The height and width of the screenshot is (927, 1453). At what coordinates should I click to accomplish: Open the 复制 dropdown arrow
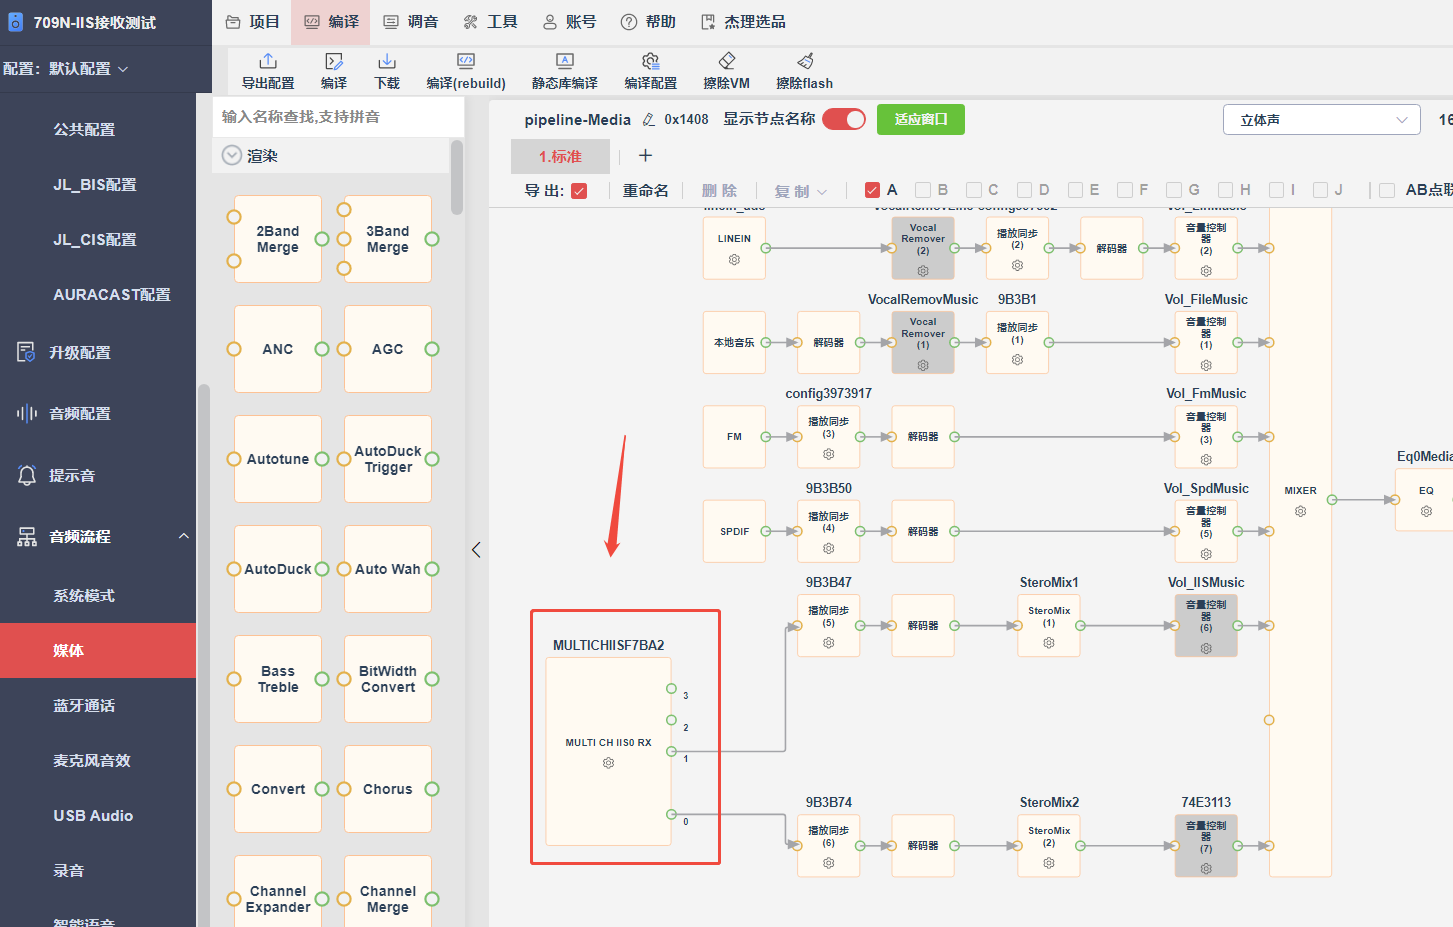[822, 192]
